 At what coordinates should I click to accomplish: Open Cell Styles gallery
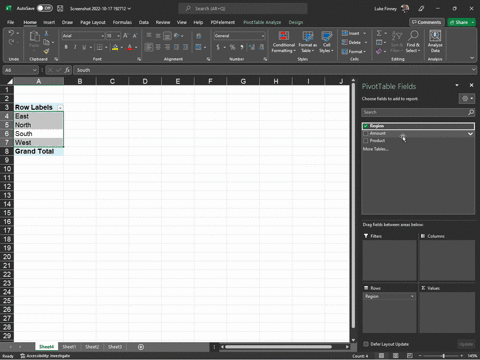coord(326,42)
